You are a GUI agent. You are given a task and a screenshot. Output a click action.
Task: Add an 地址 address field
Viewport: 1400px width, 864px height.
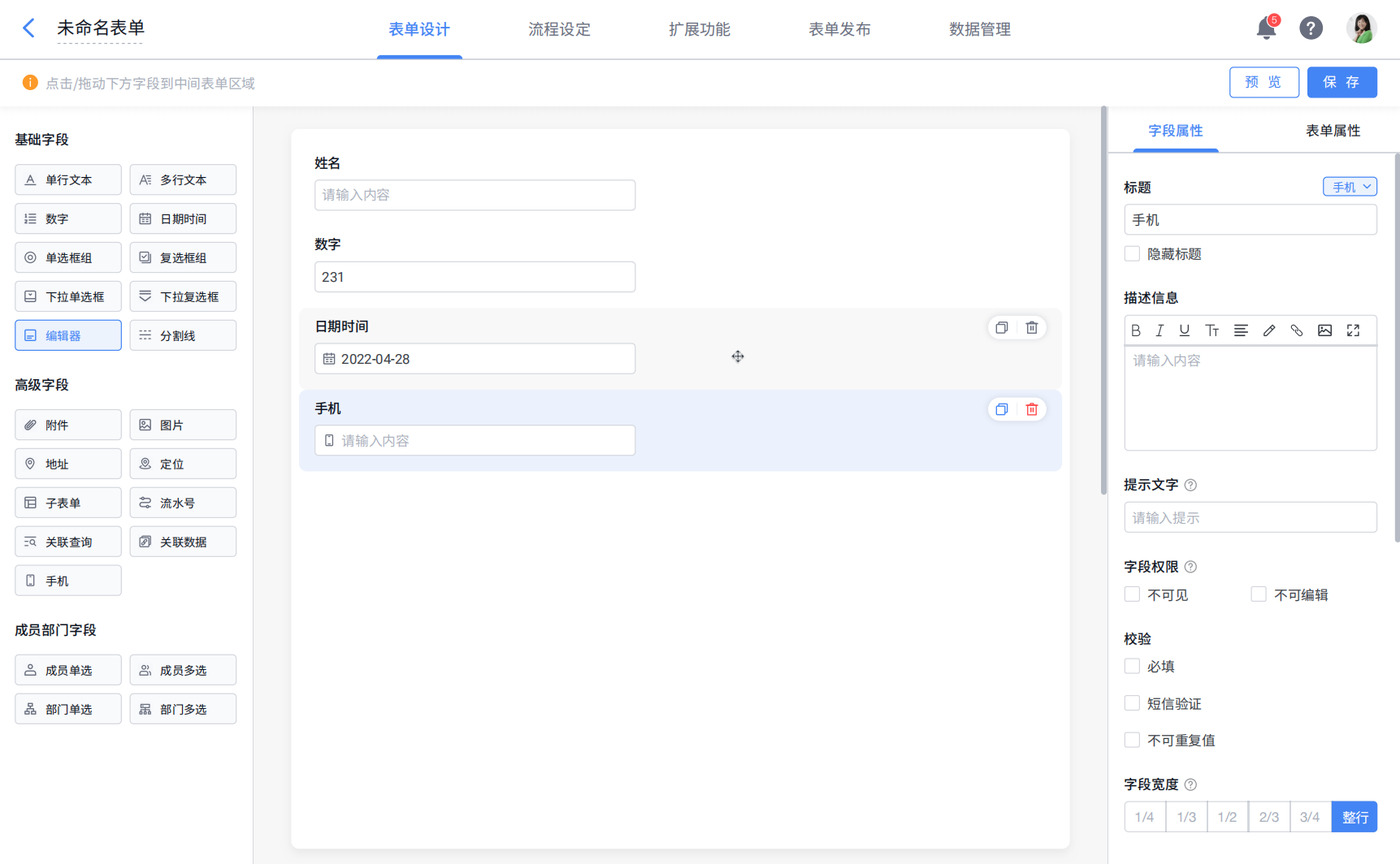[x=68, y=464]
